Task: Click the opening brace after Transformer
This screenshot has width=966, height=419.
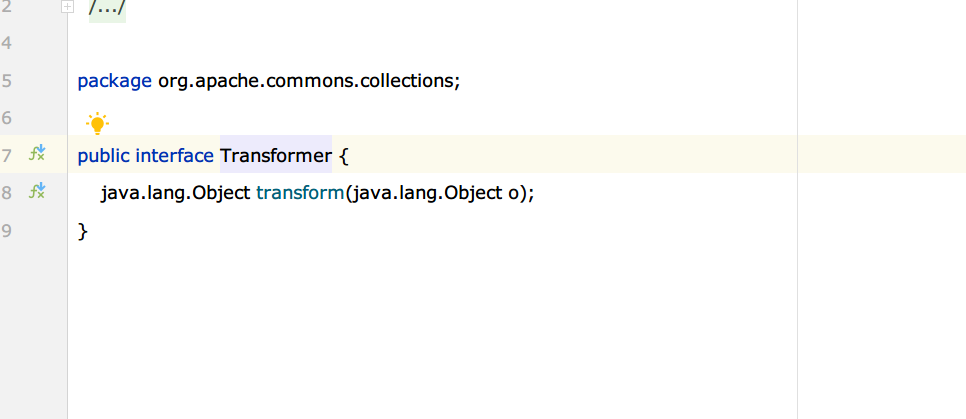Action: [x=344, y=156]
